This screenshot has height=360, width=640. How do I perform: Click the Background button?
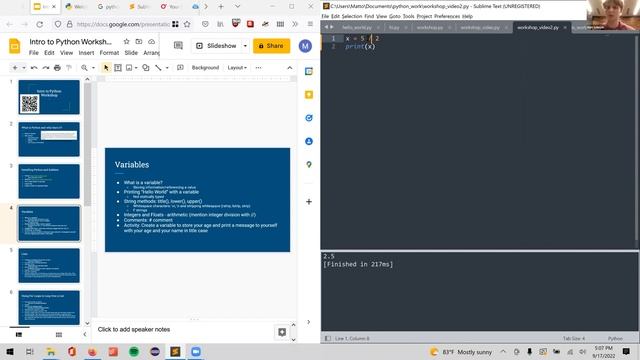tap(205, 68)
